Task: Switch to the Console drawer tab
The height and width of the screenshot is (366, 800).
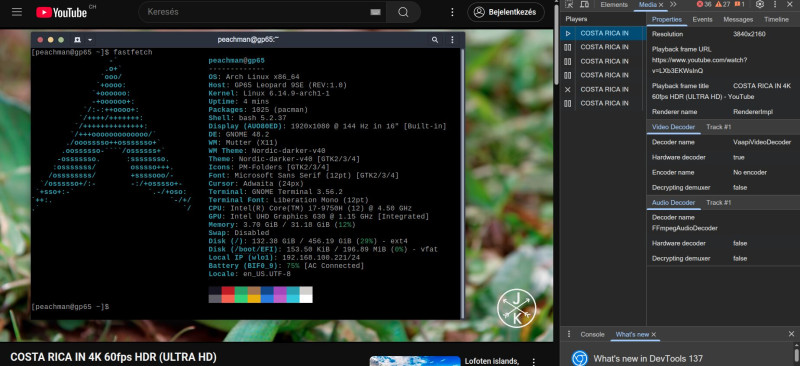Action: click(x=592, y=334)
